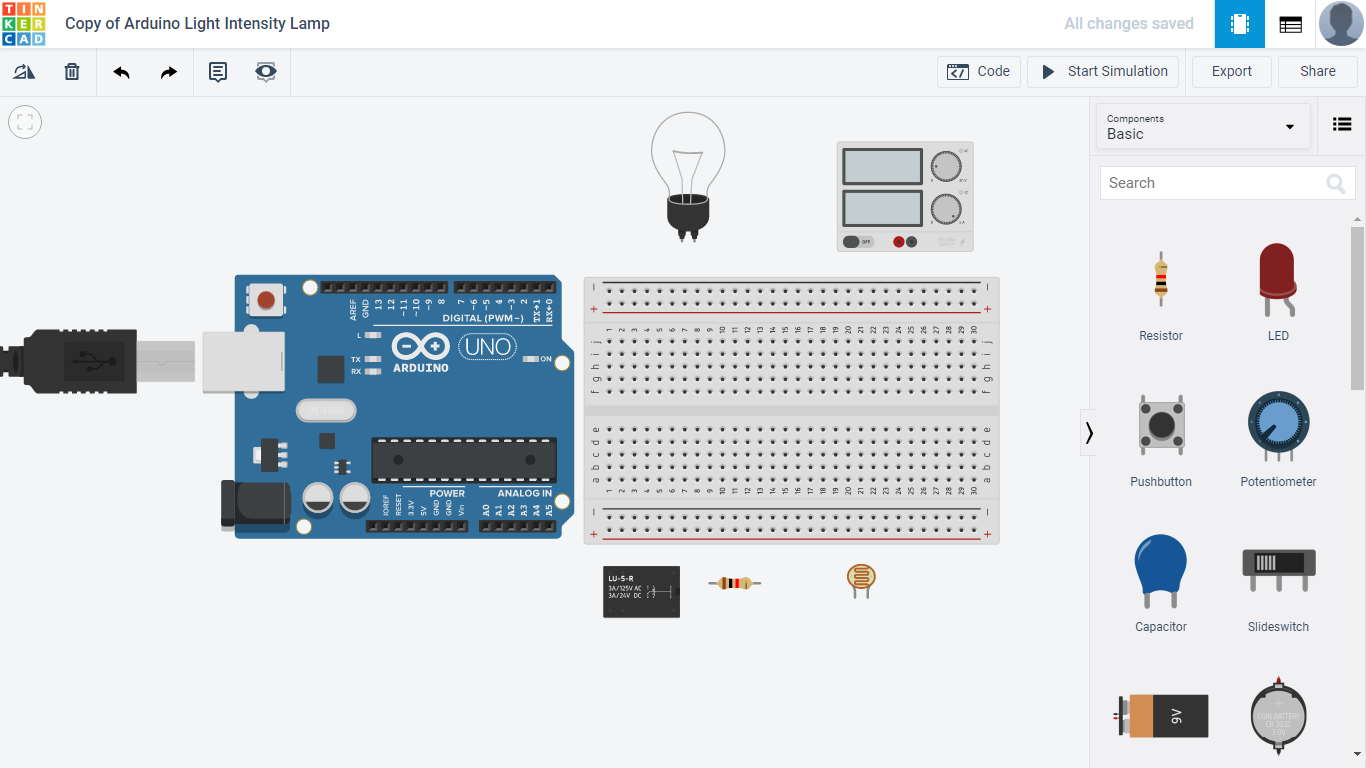Click the components panel scrollbar
This screenshot has width=1366, height=768.
pos(1357,308)
